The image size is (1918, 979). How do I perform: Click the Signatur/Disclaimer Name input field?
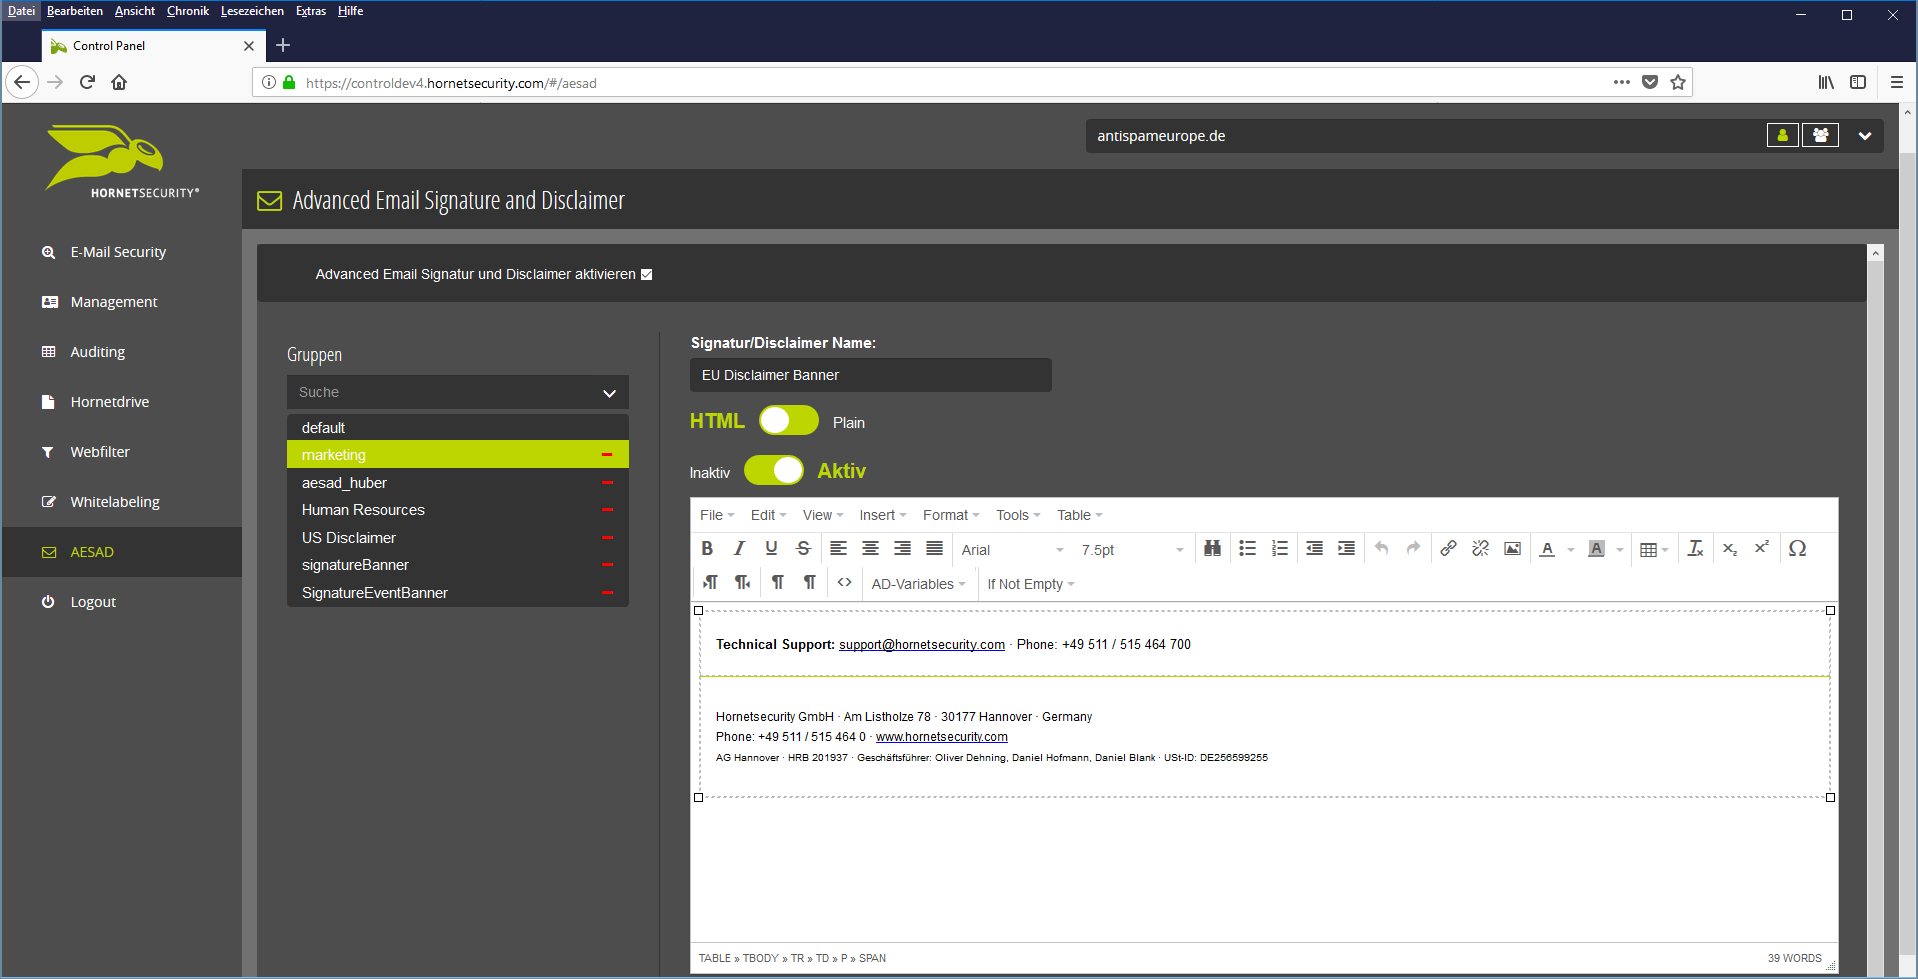click(x=870, y=375)
